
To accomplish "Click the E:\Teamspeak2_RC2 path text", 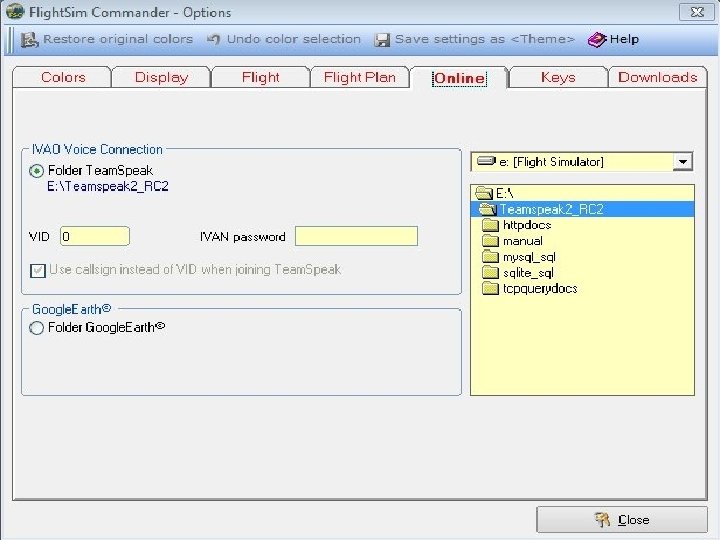I will (x=108, y=186).
